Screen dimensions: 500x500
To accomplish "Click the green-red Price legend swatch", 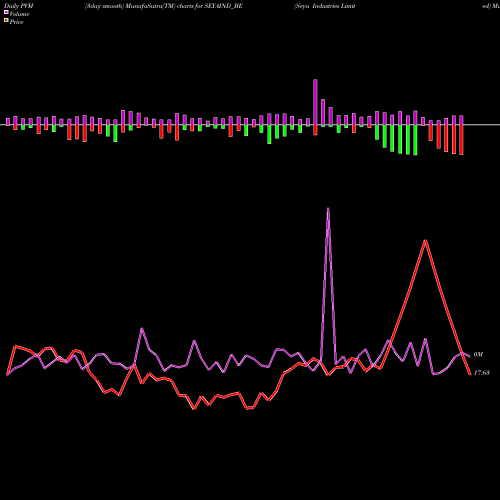I will click(6, 21).
